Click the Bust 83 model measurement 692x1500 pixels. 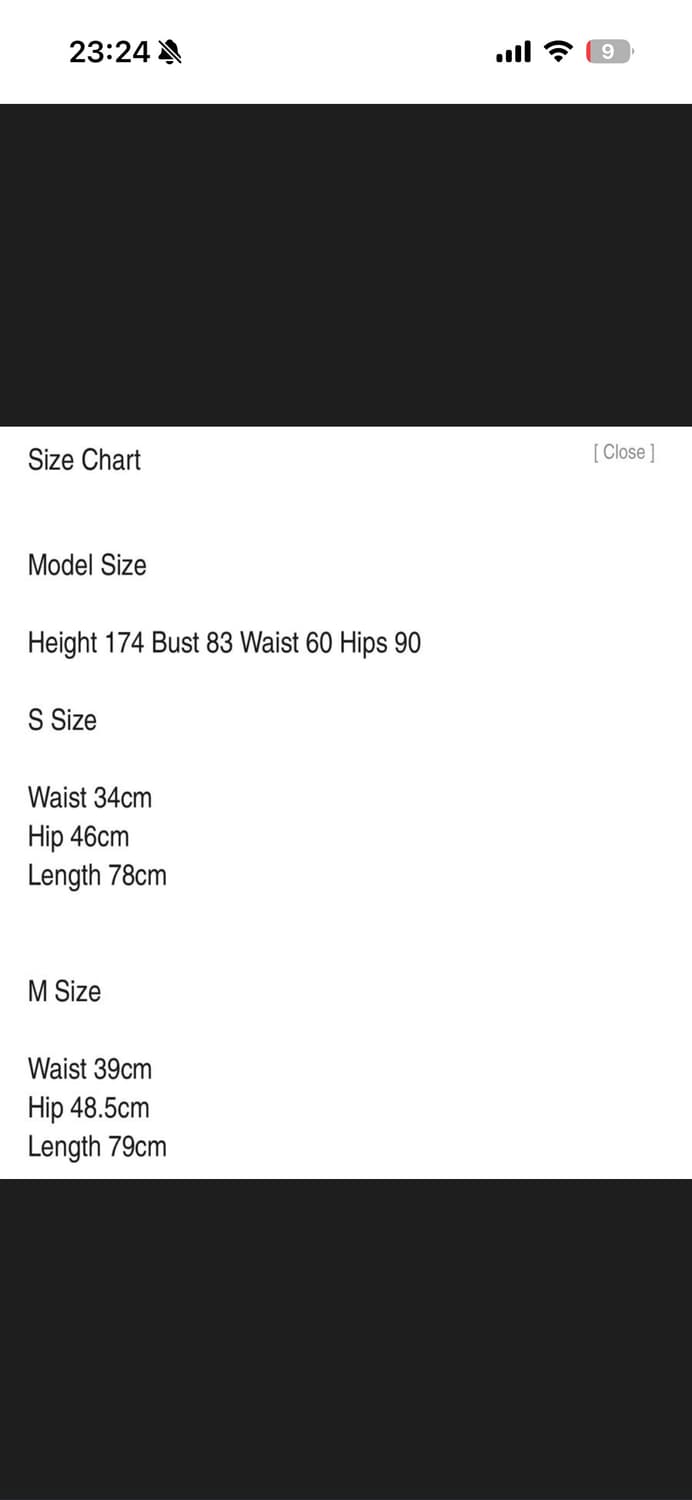pos(192,642)
